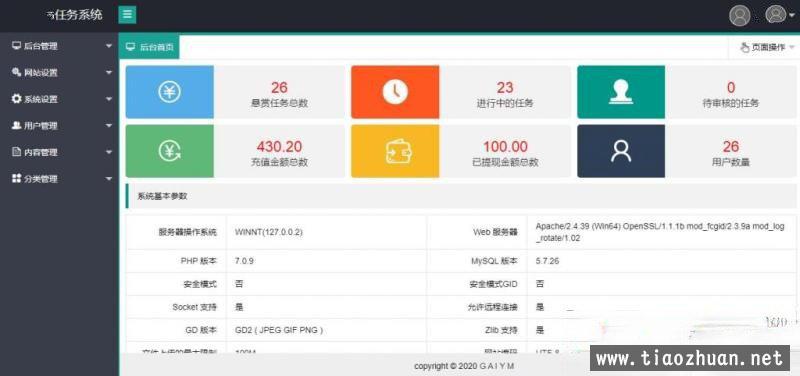Expand the 用户管理 sidebar menu arrow
800x376 pixels.
(x=108, y=126)
